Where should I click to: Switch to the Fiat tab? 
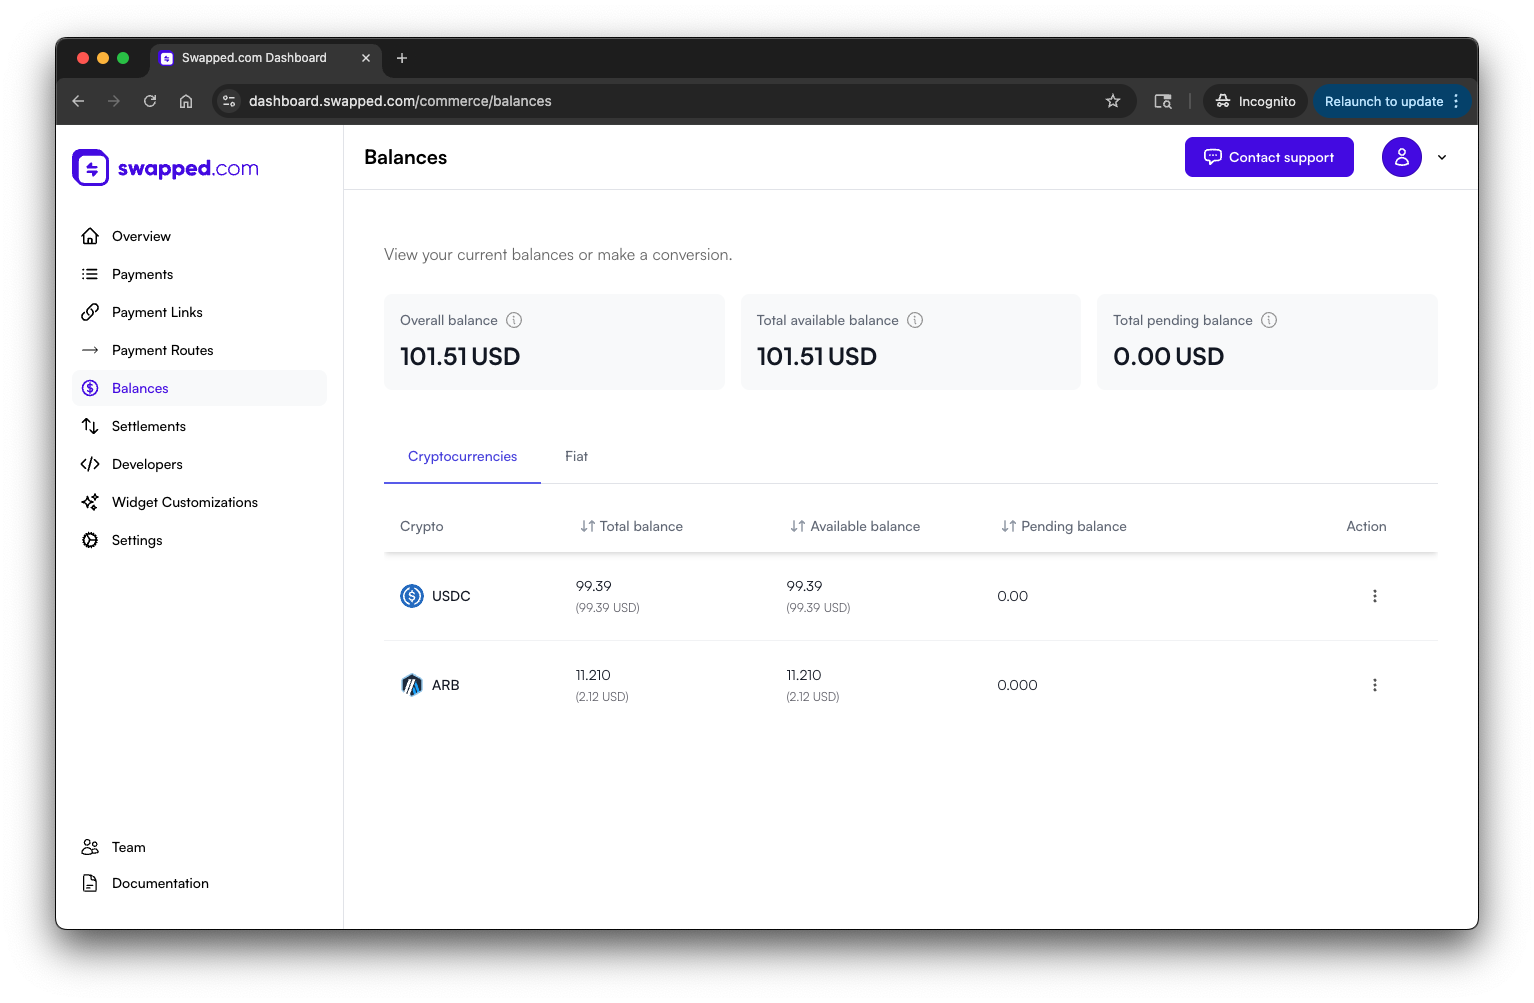pos(576,456)
